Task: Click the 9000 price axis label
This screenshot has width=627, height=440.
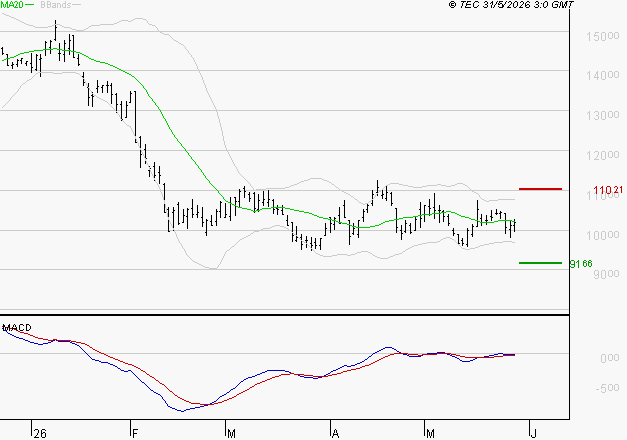Action: [x=606, y=274]
